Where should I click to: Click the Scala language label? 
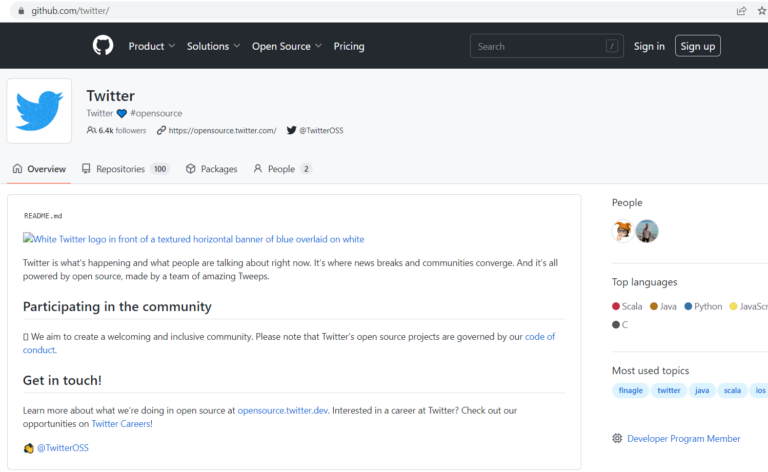pyautogui.click(x=632, y=307)
